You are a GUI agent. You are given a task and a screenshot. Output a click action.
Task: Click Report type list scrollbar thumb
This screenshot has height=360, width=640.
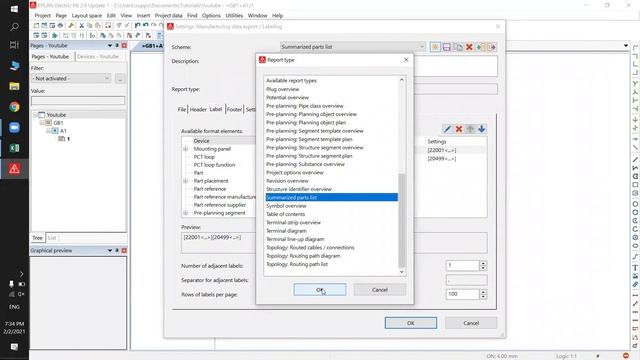402,220
